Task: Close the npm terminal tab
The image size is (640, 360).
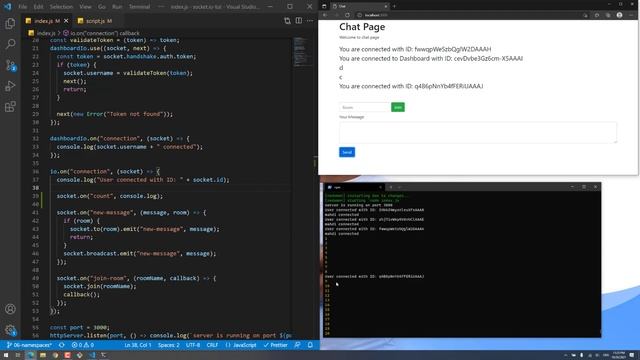Action: (x=380, y=187)
